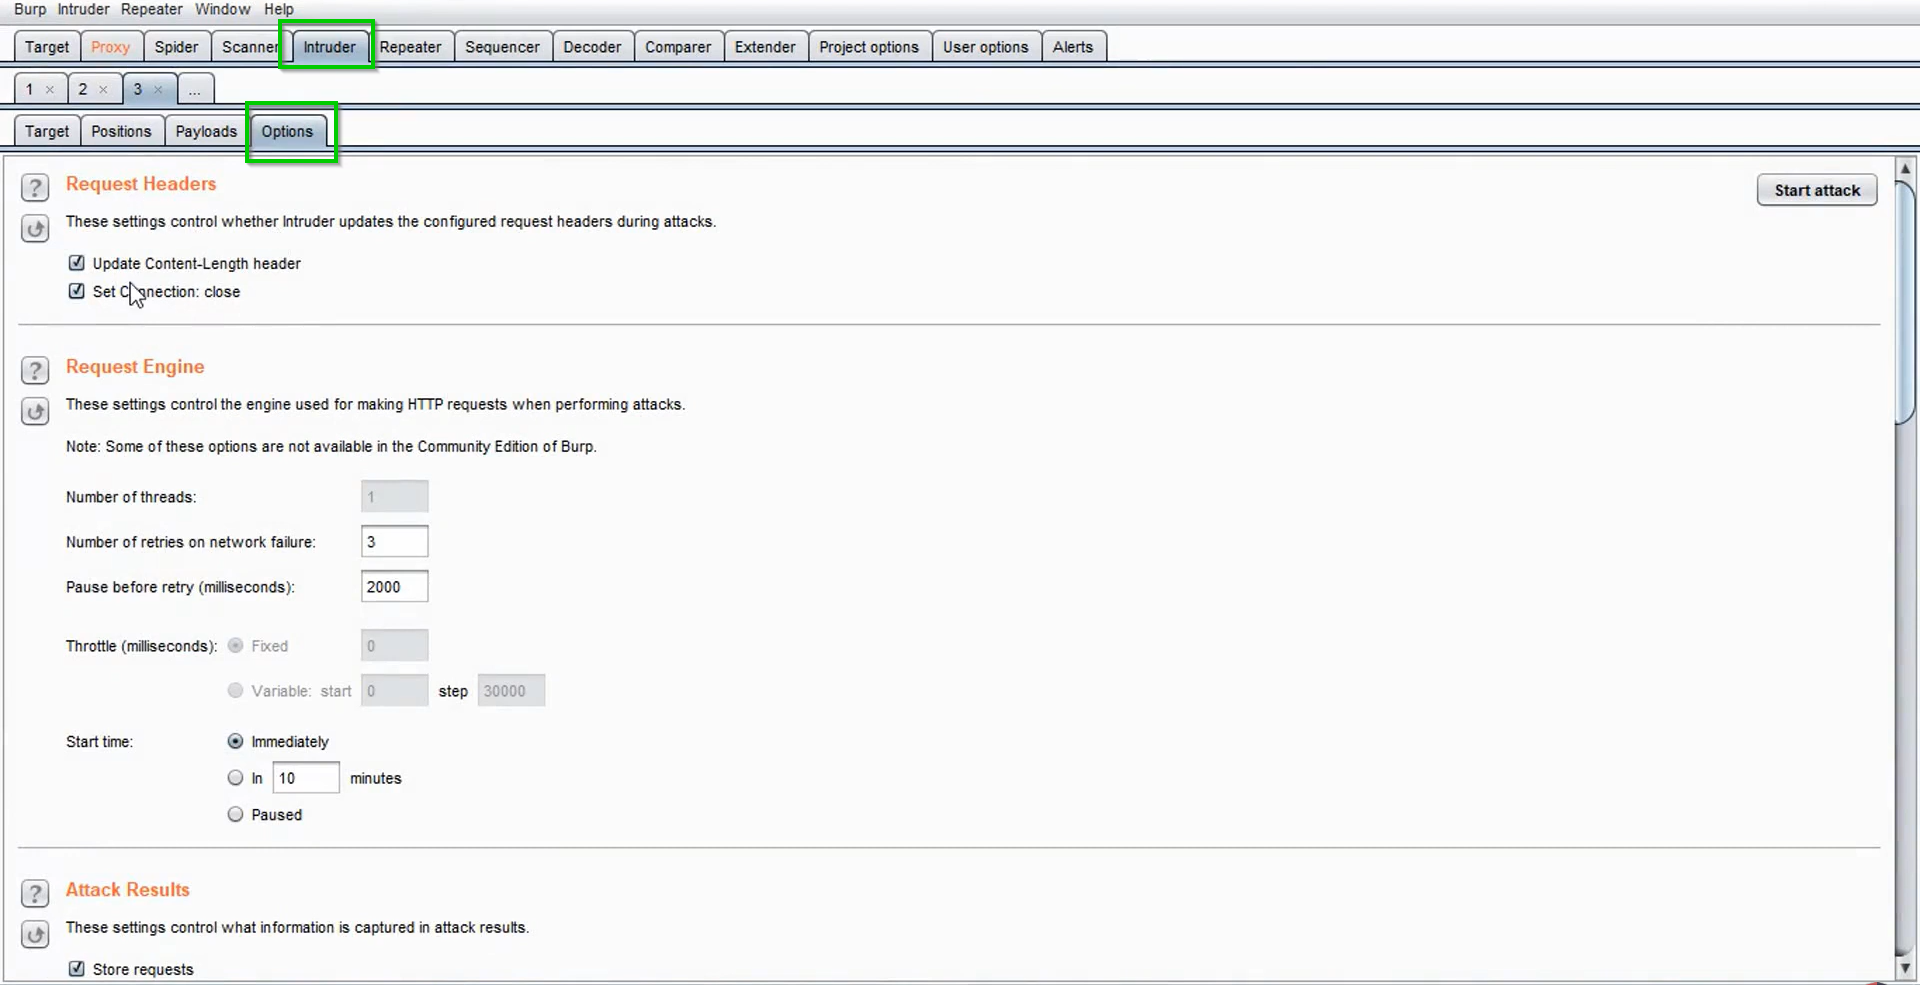Switch to the Payloads tab

click(204, 130)
